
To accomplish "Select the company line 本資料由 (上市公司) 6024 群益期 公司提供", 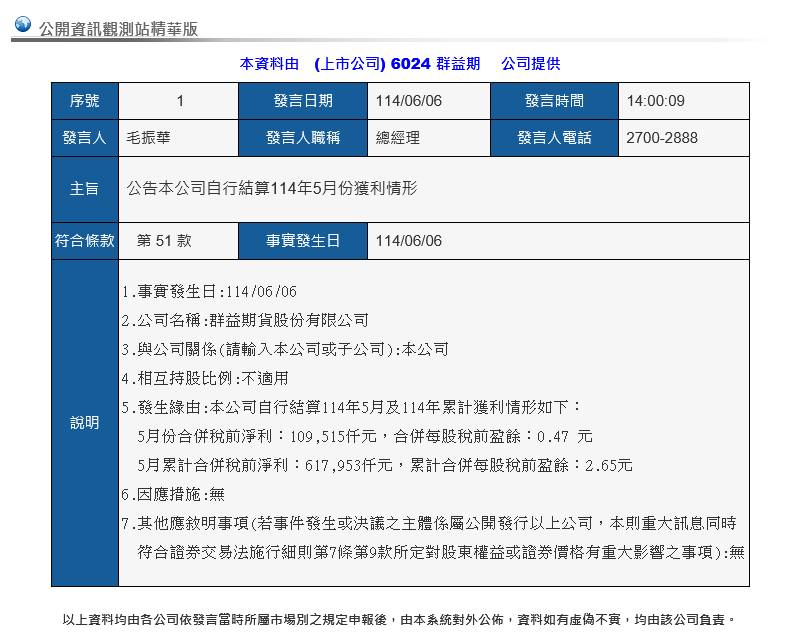I will (x=400, y=64).
